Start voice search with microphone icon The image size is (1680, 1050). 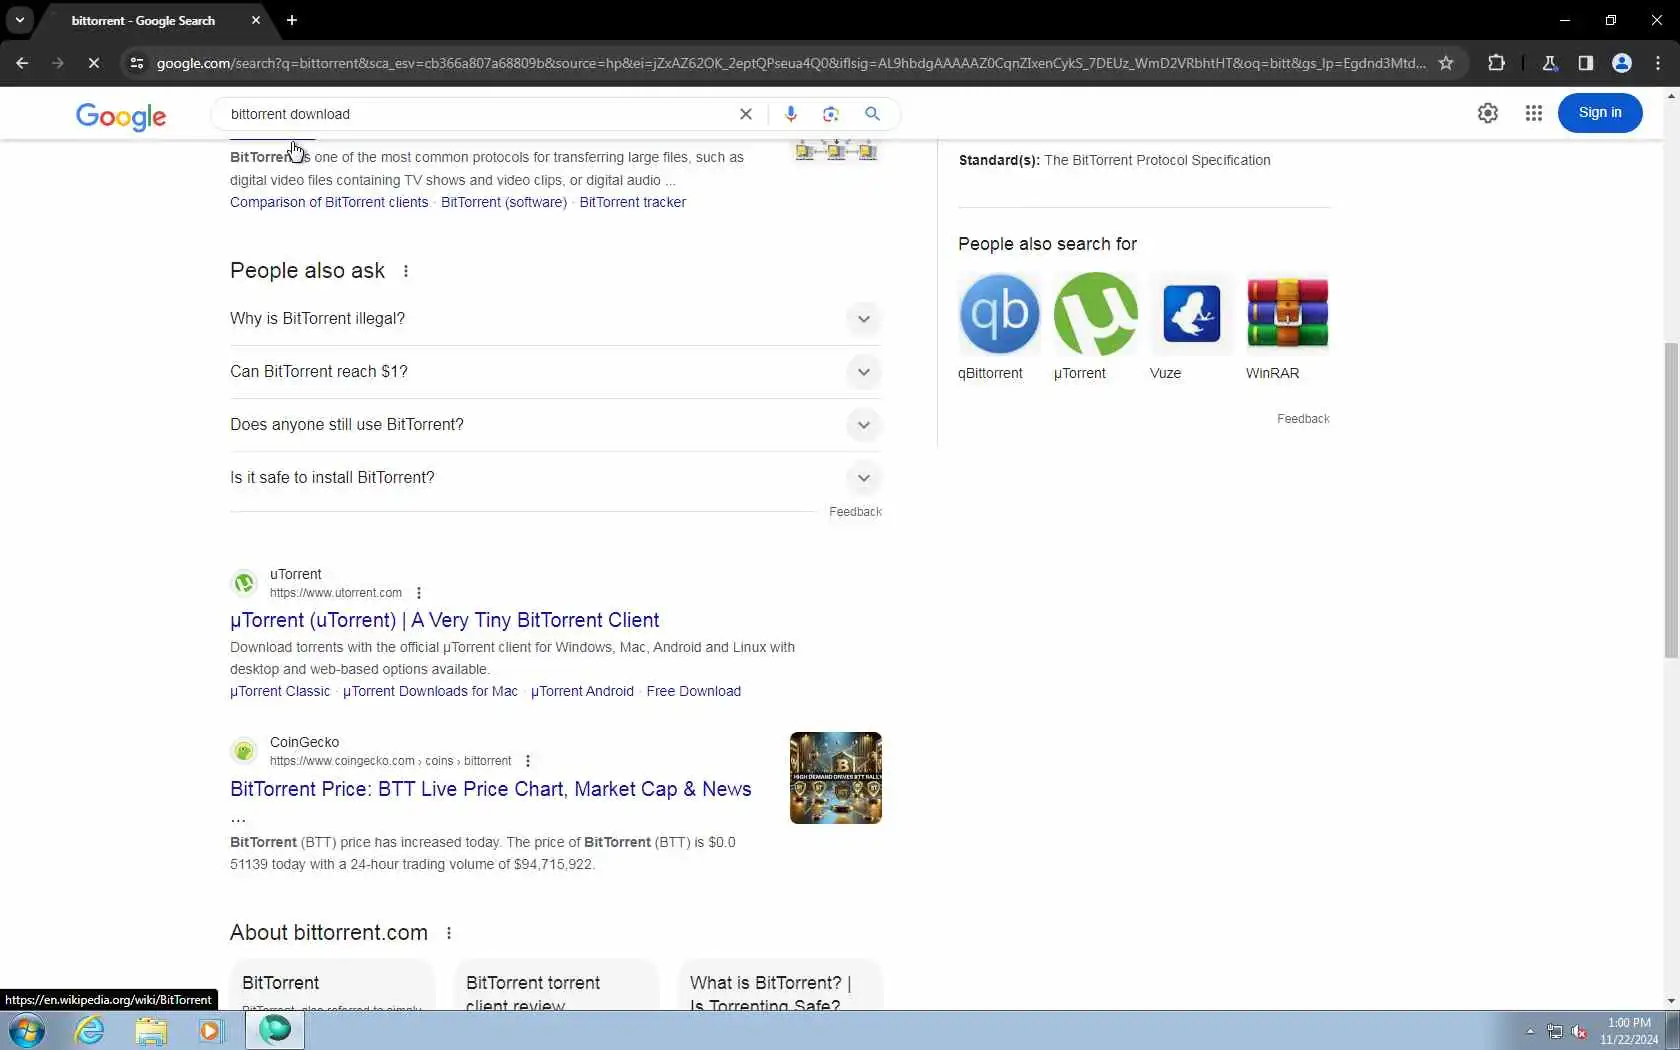791,114
